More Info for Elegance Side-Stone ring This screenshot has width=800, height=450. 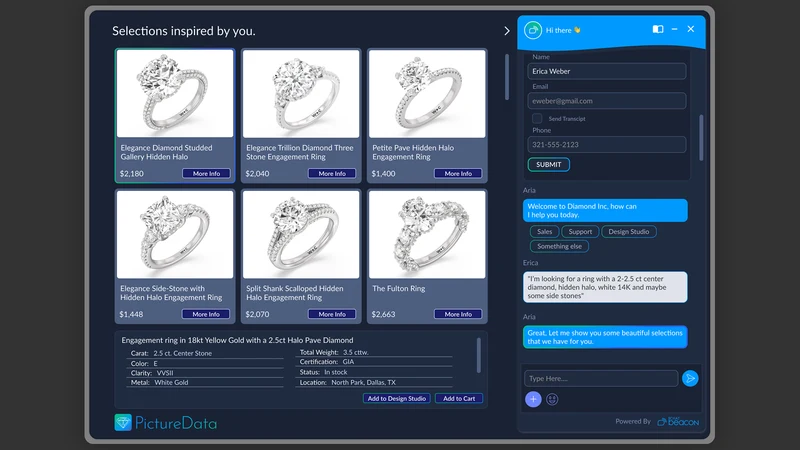[x=206, y=314]
